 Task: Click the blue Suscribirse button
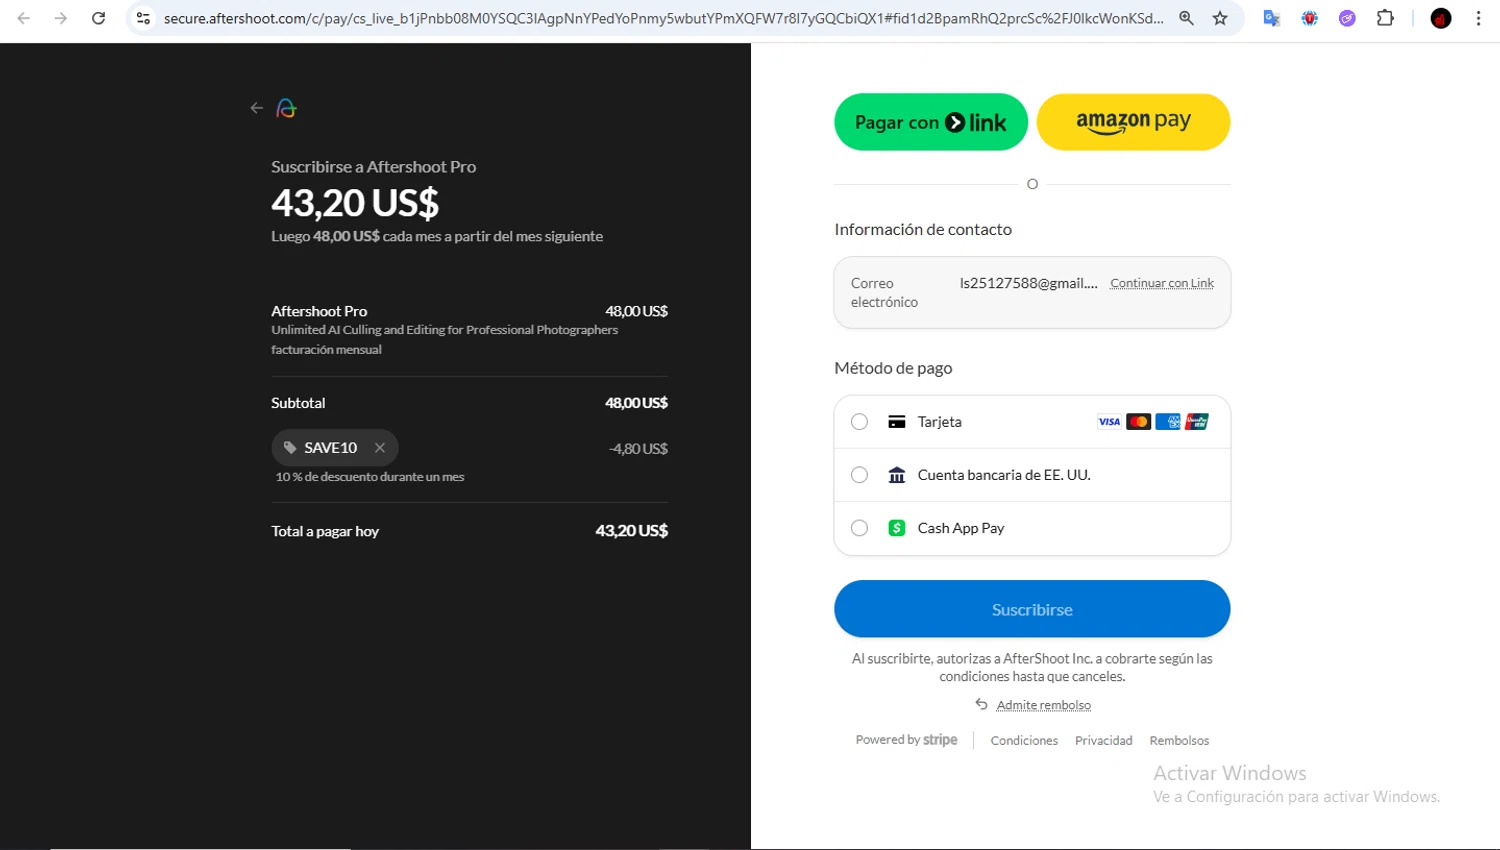[x=1032, y=609]
